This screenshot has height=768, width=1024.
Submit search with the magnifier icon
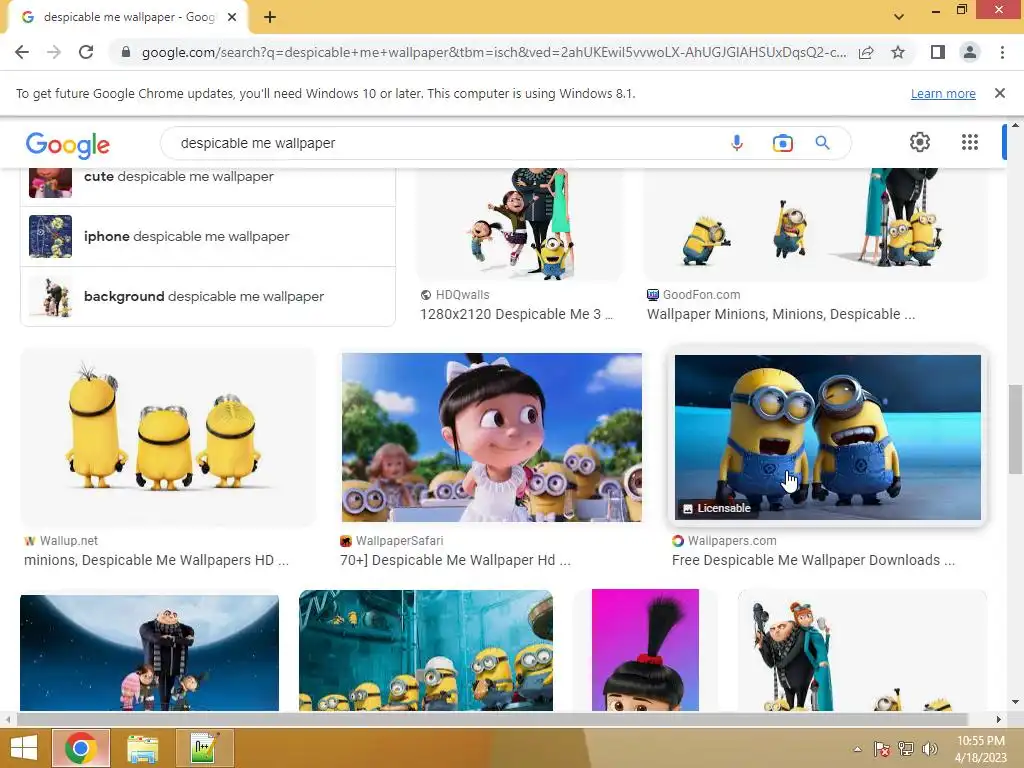[x=822, y=143]
